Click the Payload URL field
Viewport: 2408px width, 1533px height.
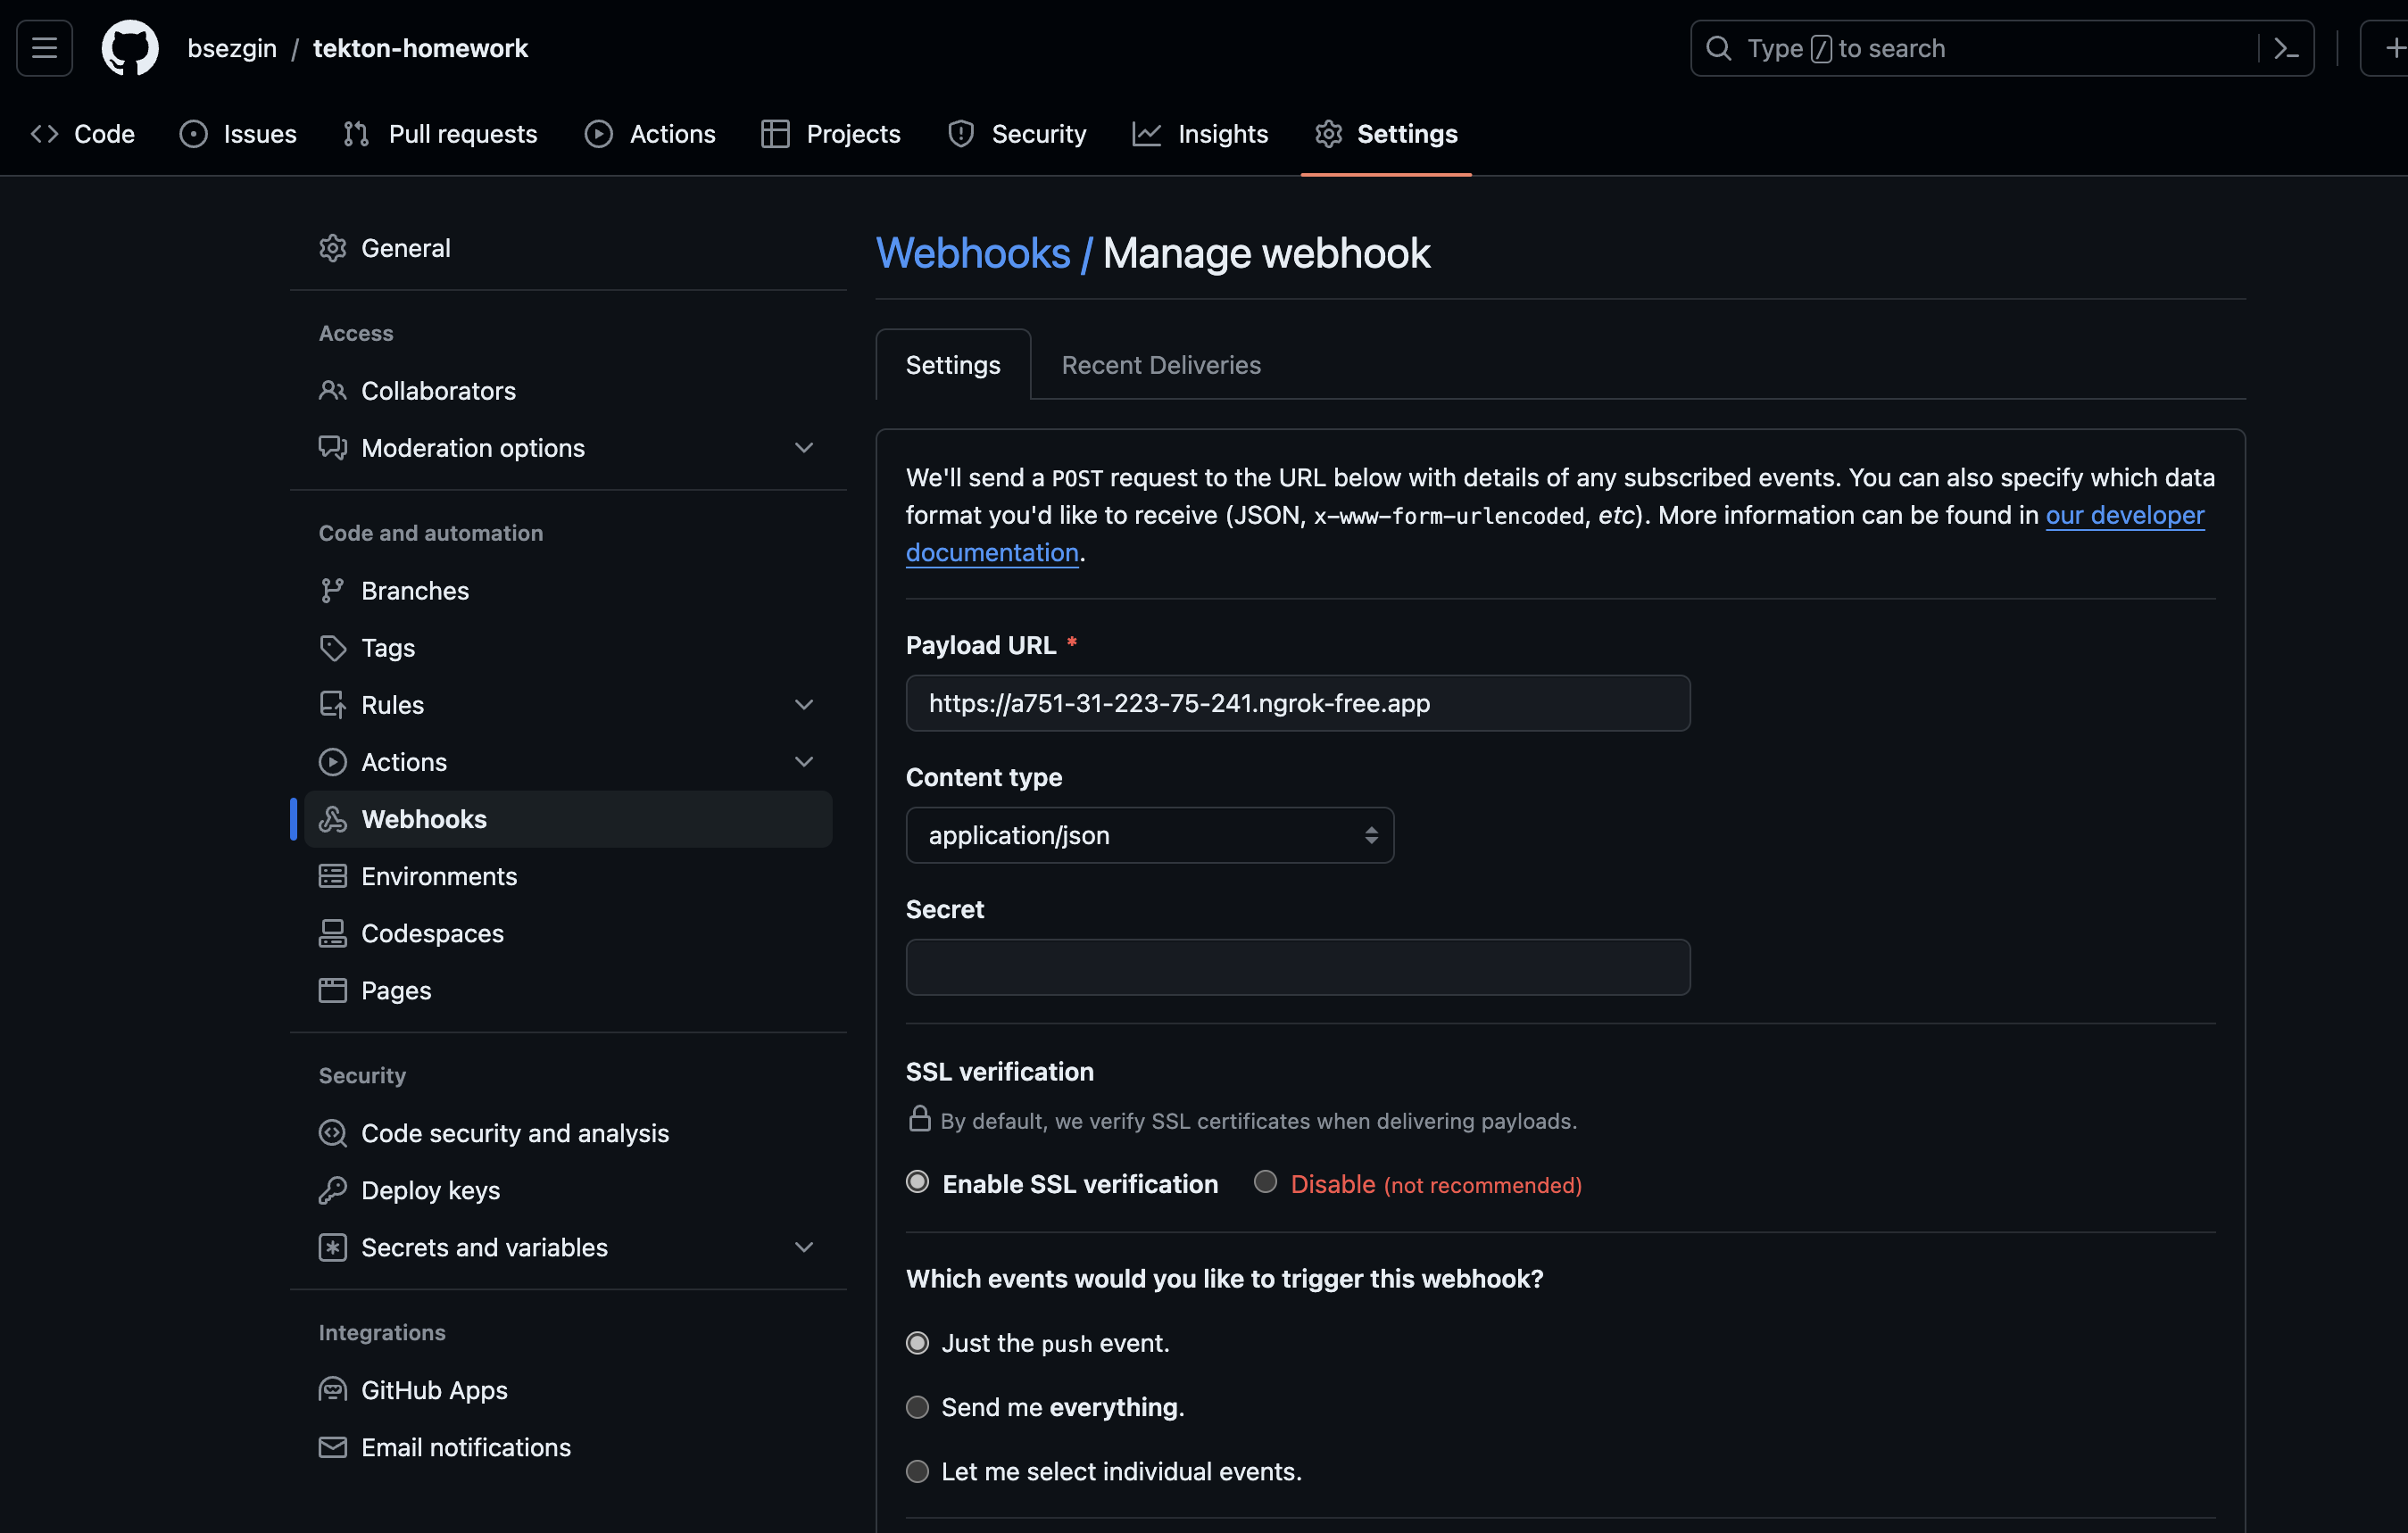coord(1297,703)
